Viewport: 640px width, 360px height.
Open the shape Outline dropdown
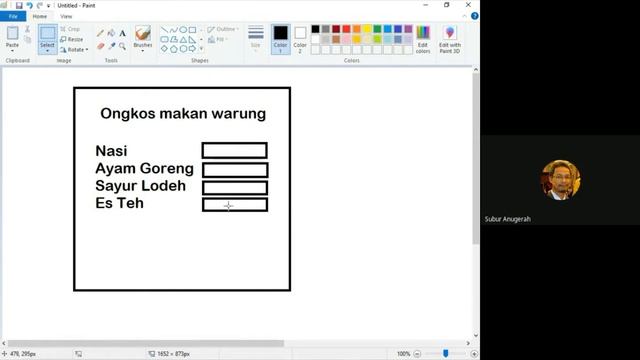click(x=222, y=29)
